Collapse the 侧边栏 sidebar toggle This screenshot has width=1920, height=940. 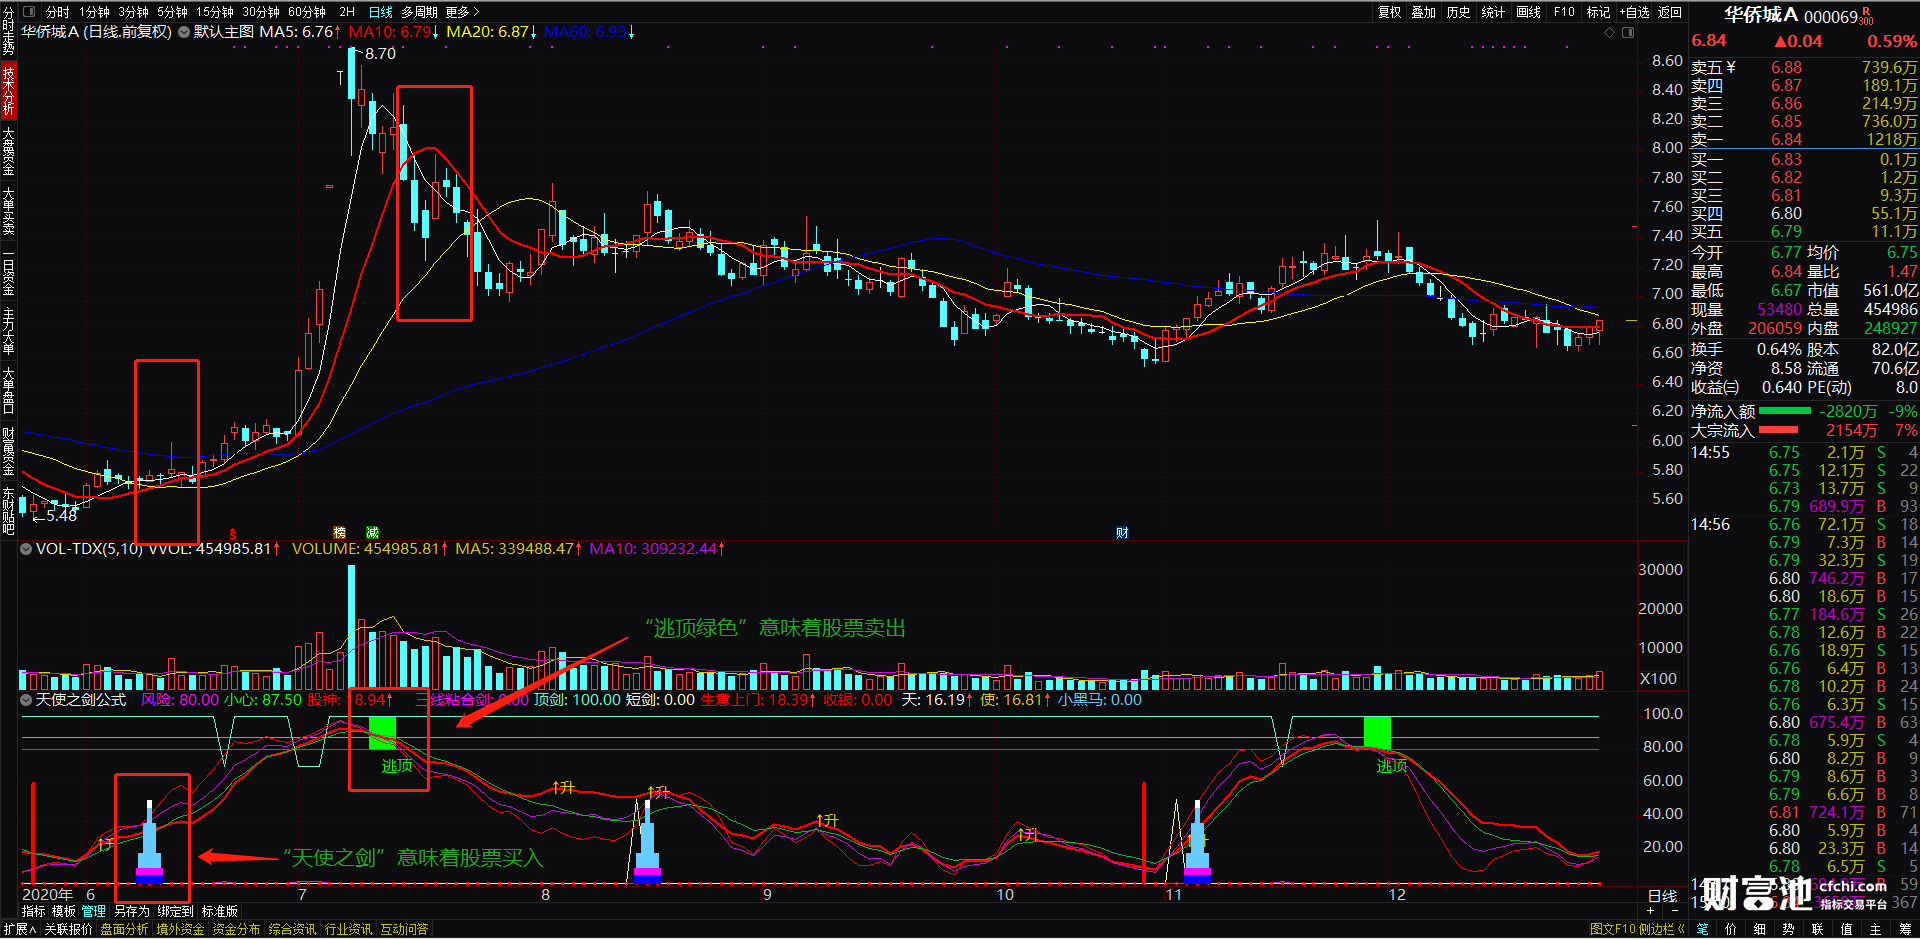point(1662,929)
